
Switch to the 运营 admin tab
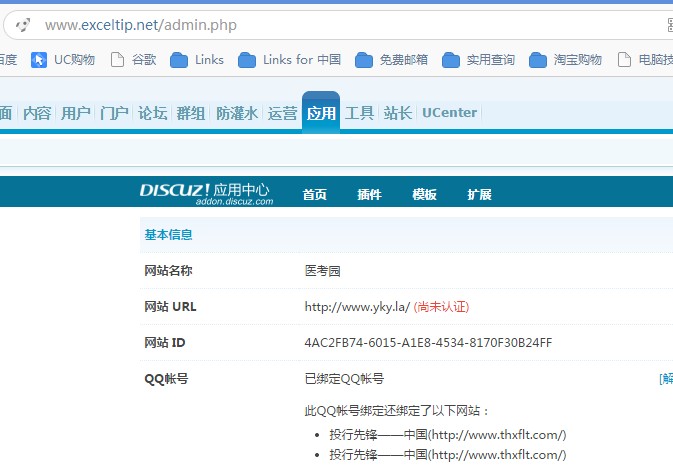point(282,113)
